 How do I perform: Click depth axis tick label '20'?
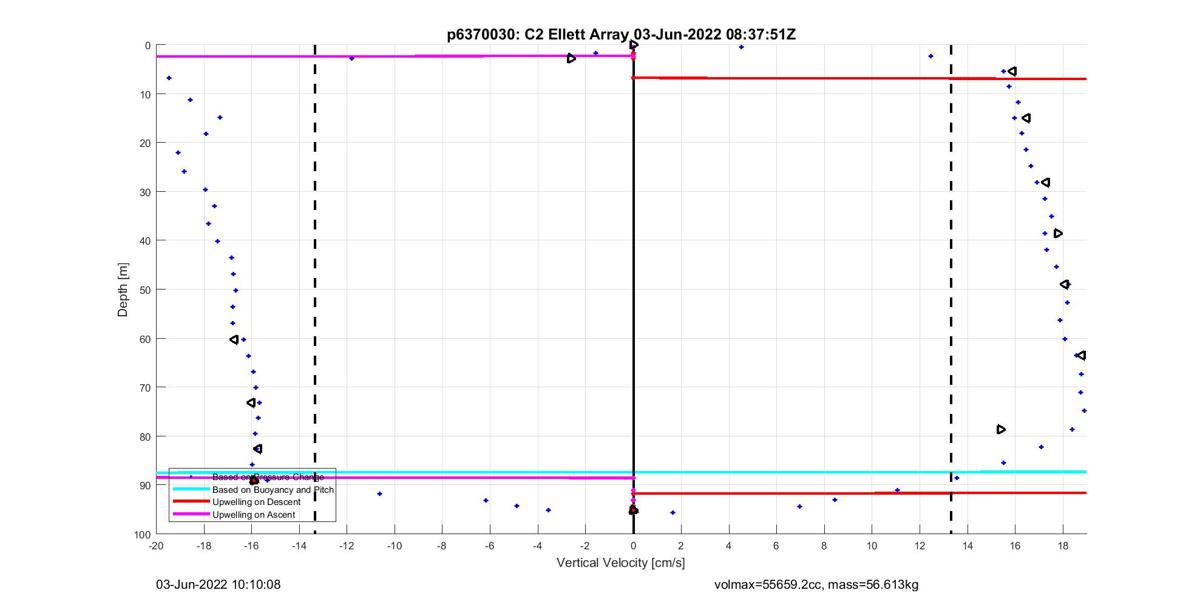click(144, 143)
